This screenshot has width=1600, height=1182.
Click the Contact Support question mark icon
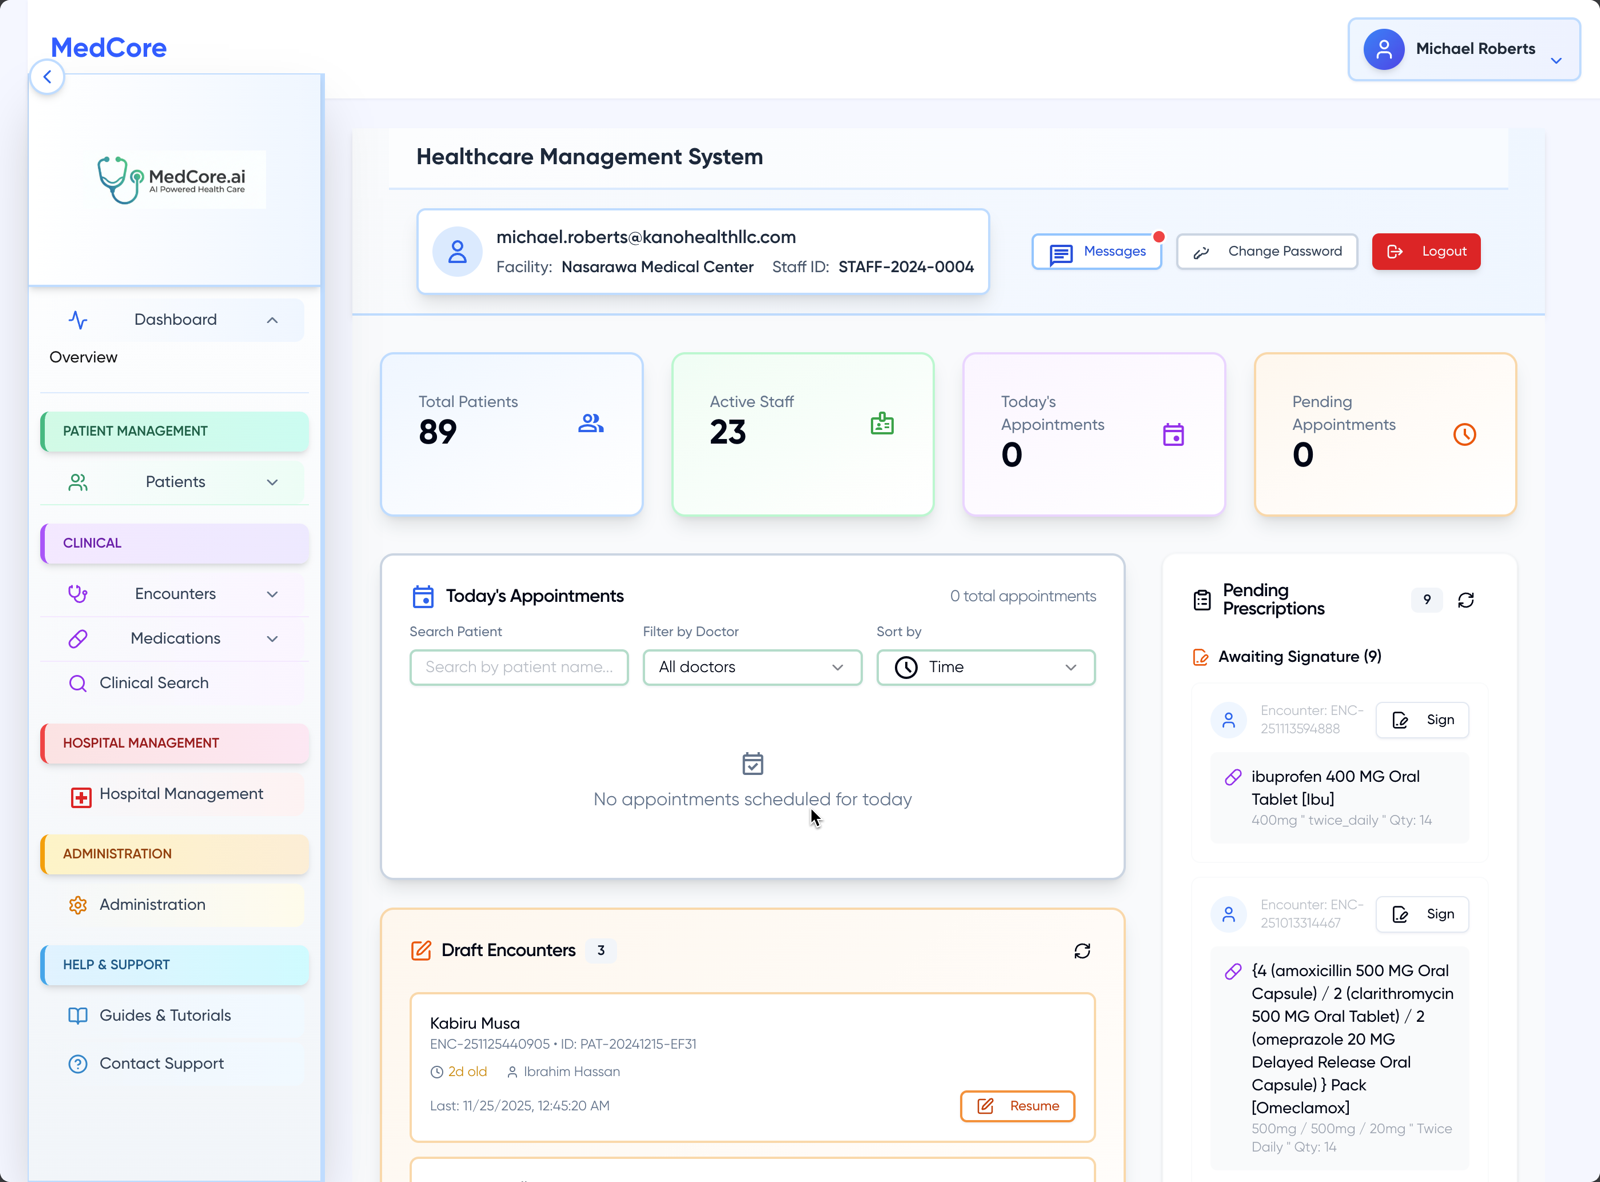tap(78, 1063)
